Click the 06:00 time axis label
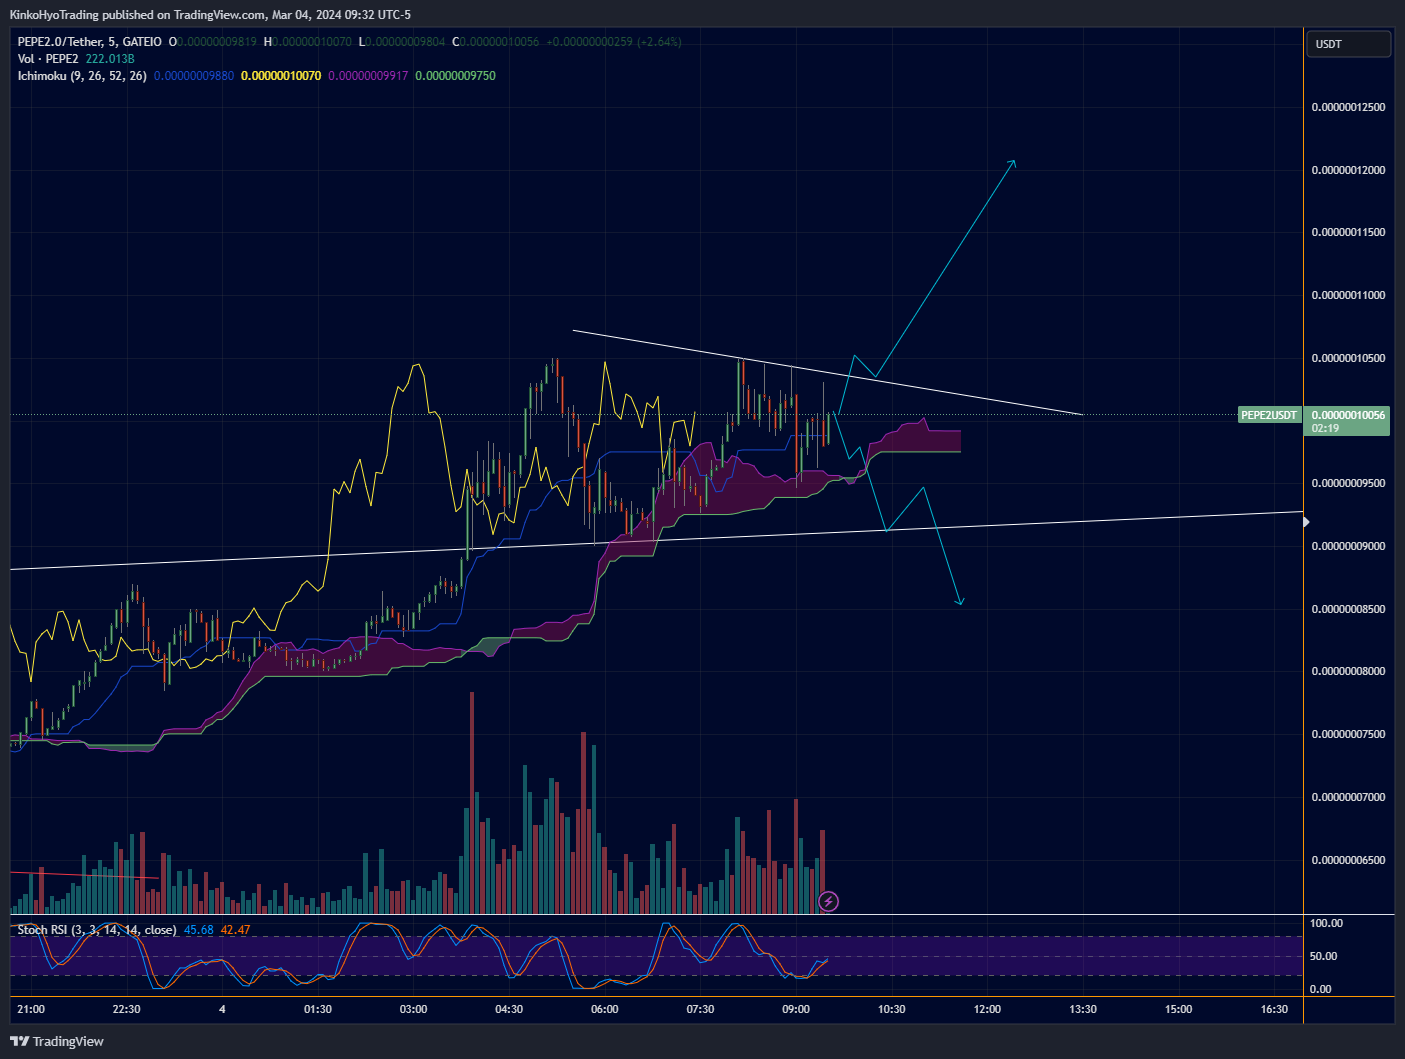 605,1009
